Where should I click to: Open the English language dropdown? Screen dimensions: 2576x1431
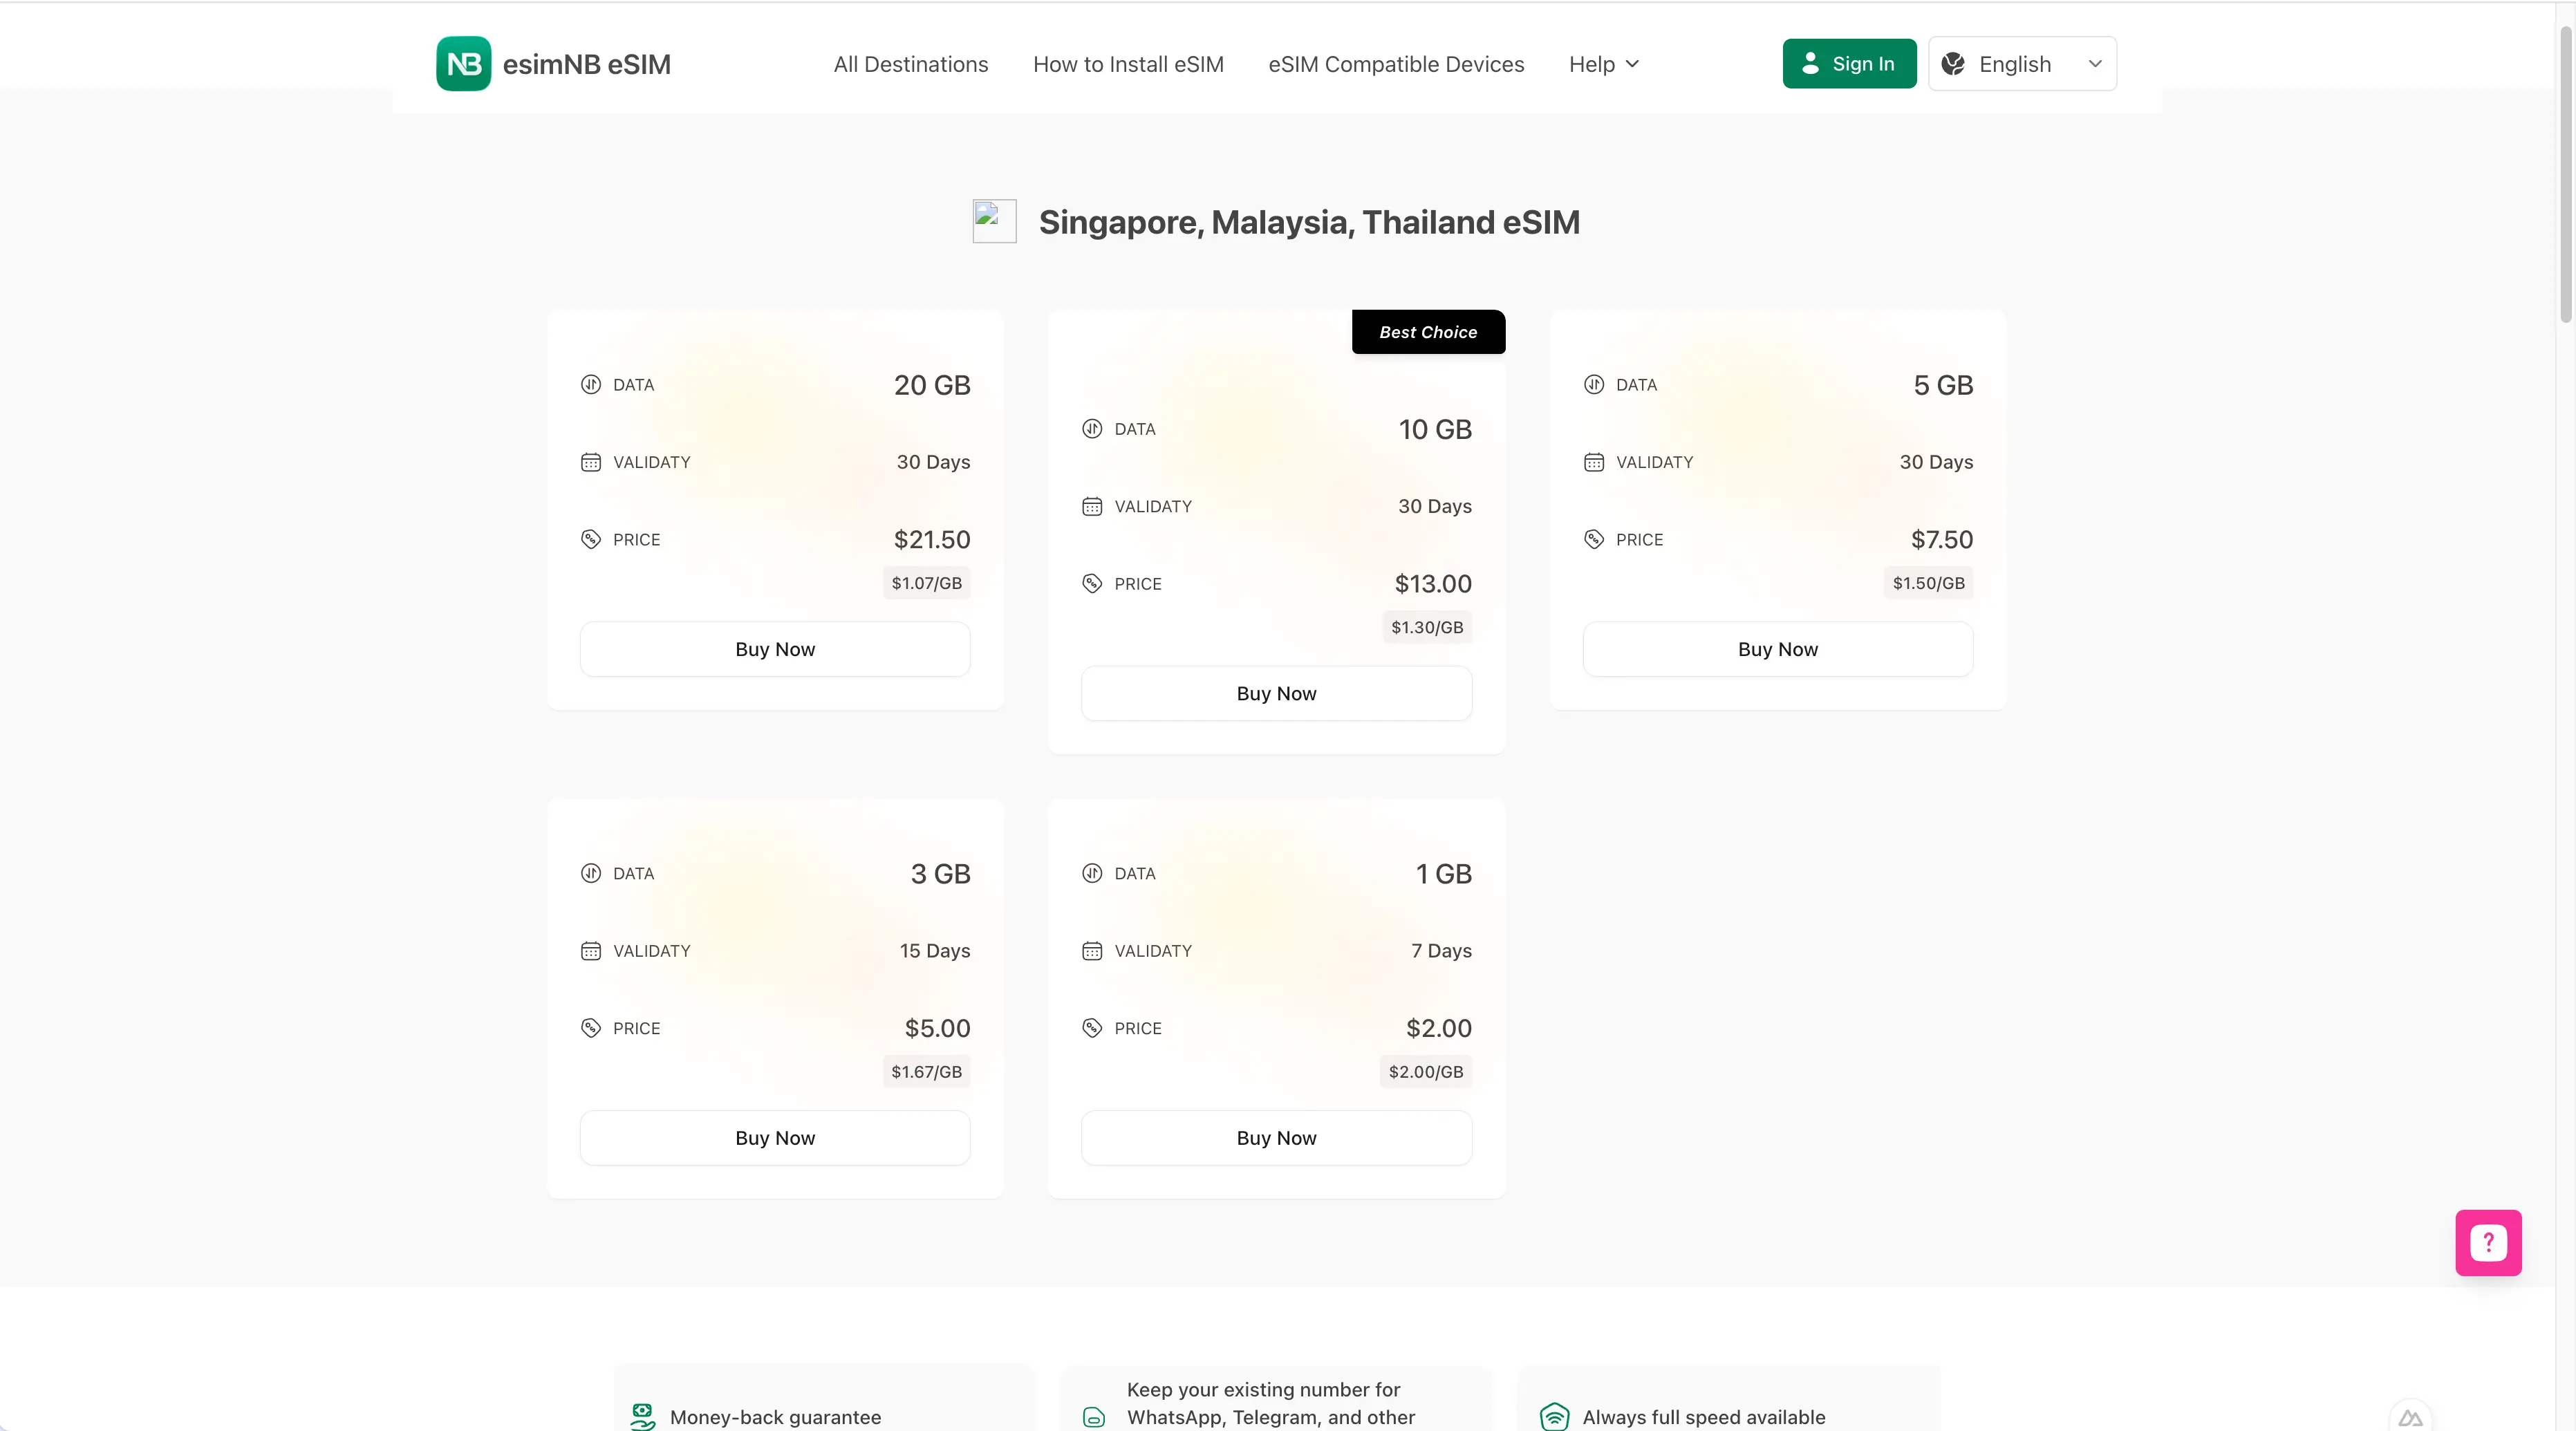2022,64
